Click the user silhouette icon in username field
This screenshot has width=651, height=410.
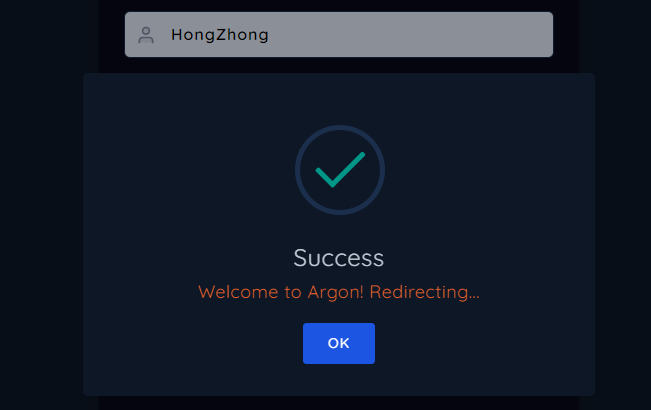pos(146,35)
